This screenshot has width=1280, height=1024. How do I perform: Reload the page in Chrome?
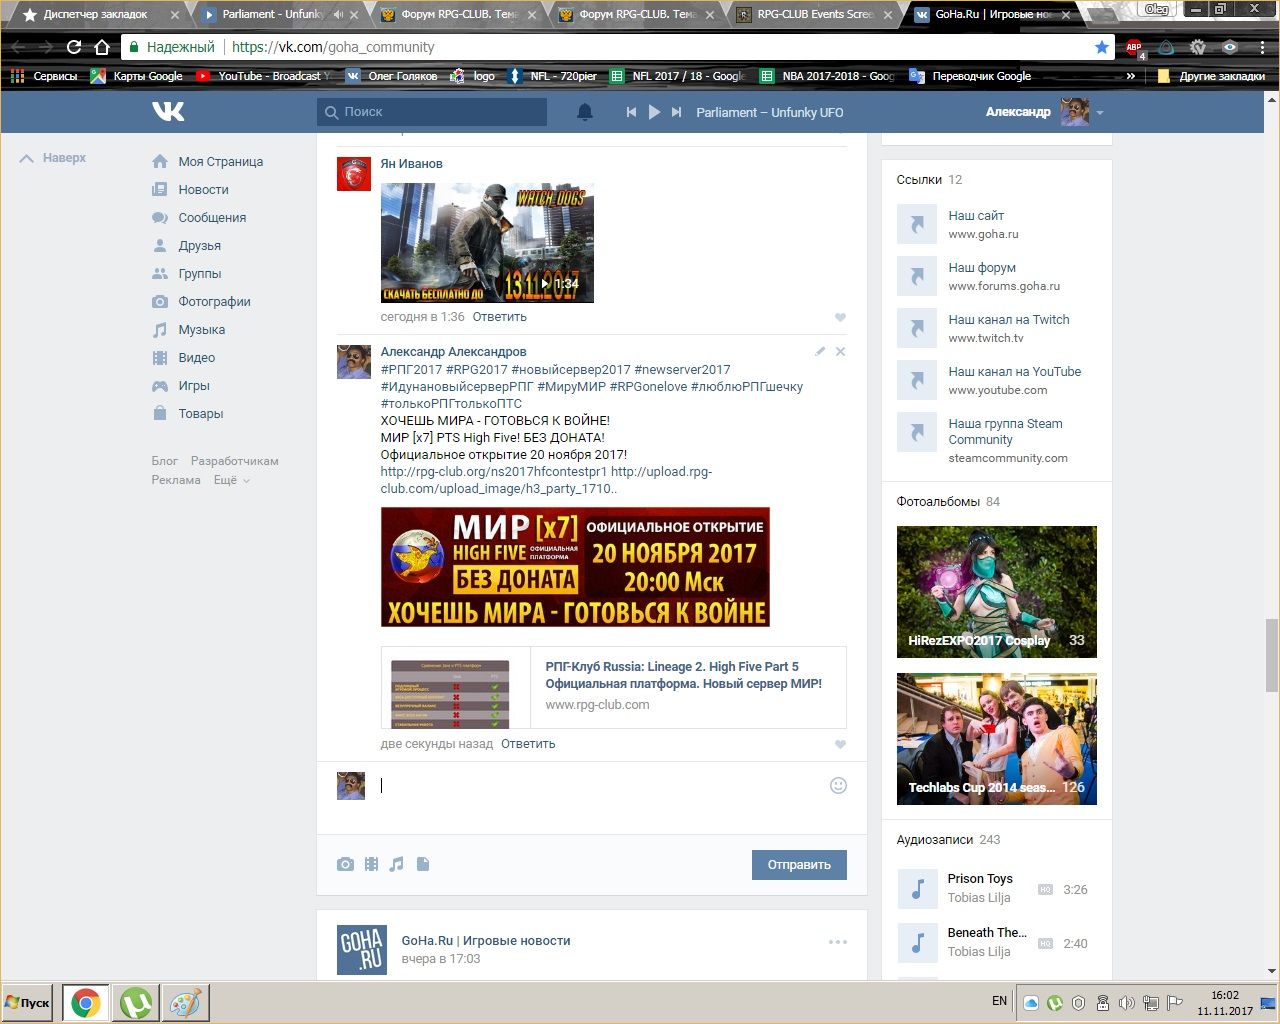pyautogui.click(x=74, y=47)
